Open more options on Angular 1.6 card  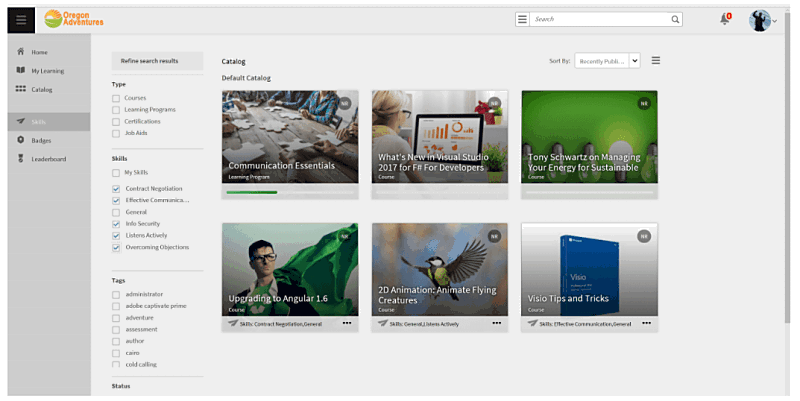[x=347, y=323]
